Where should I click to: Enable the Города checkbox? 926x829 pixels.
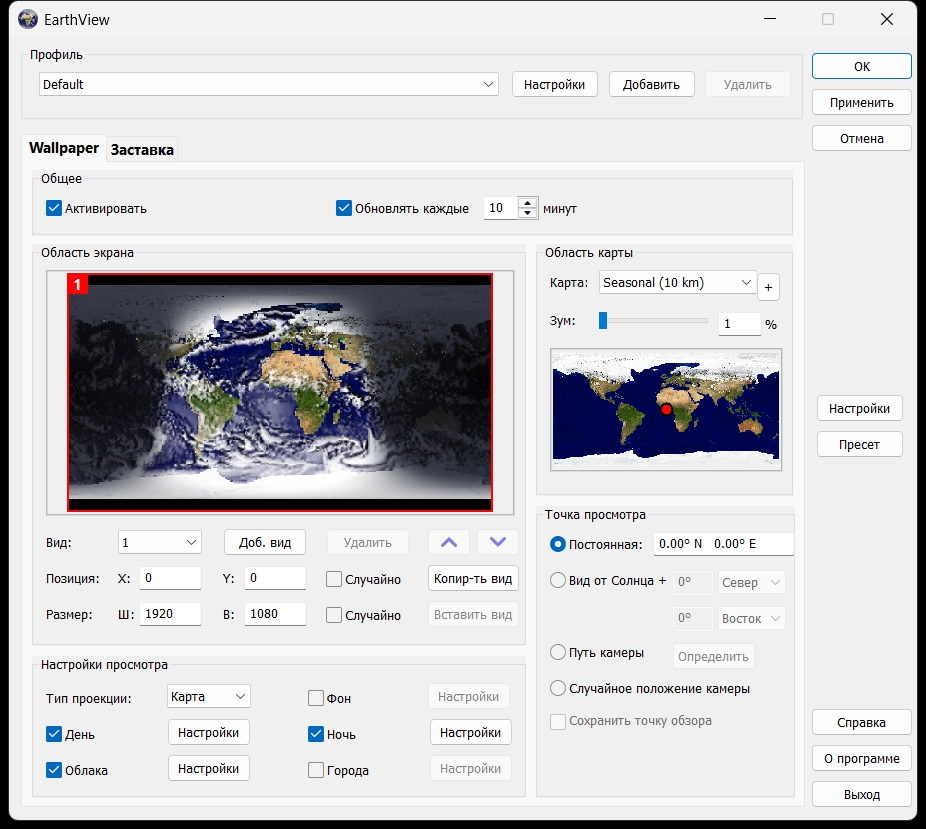pos(316,770)
